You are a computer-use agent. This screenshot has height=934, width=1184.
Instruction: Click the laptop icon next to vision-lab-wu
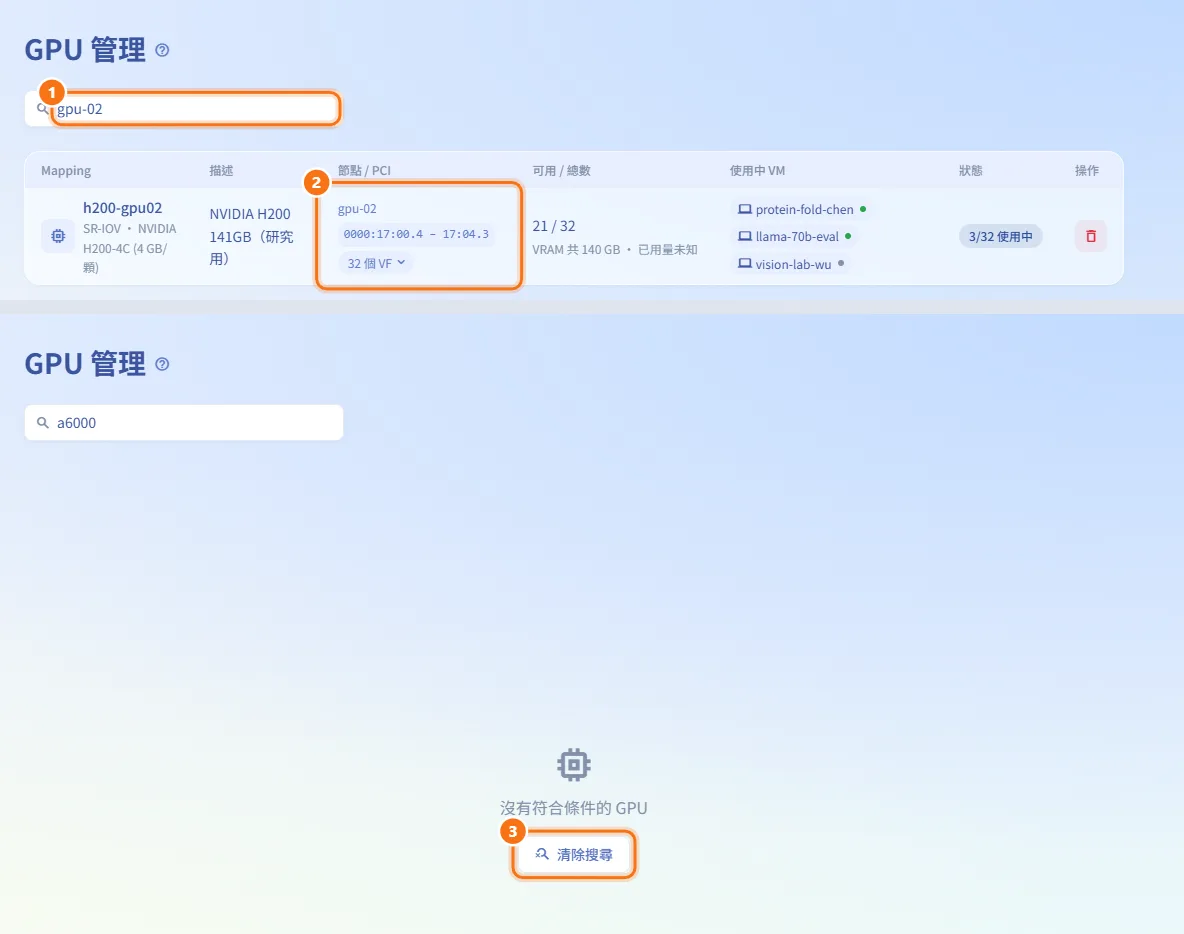pyautogui.click(x=745, y=264)
